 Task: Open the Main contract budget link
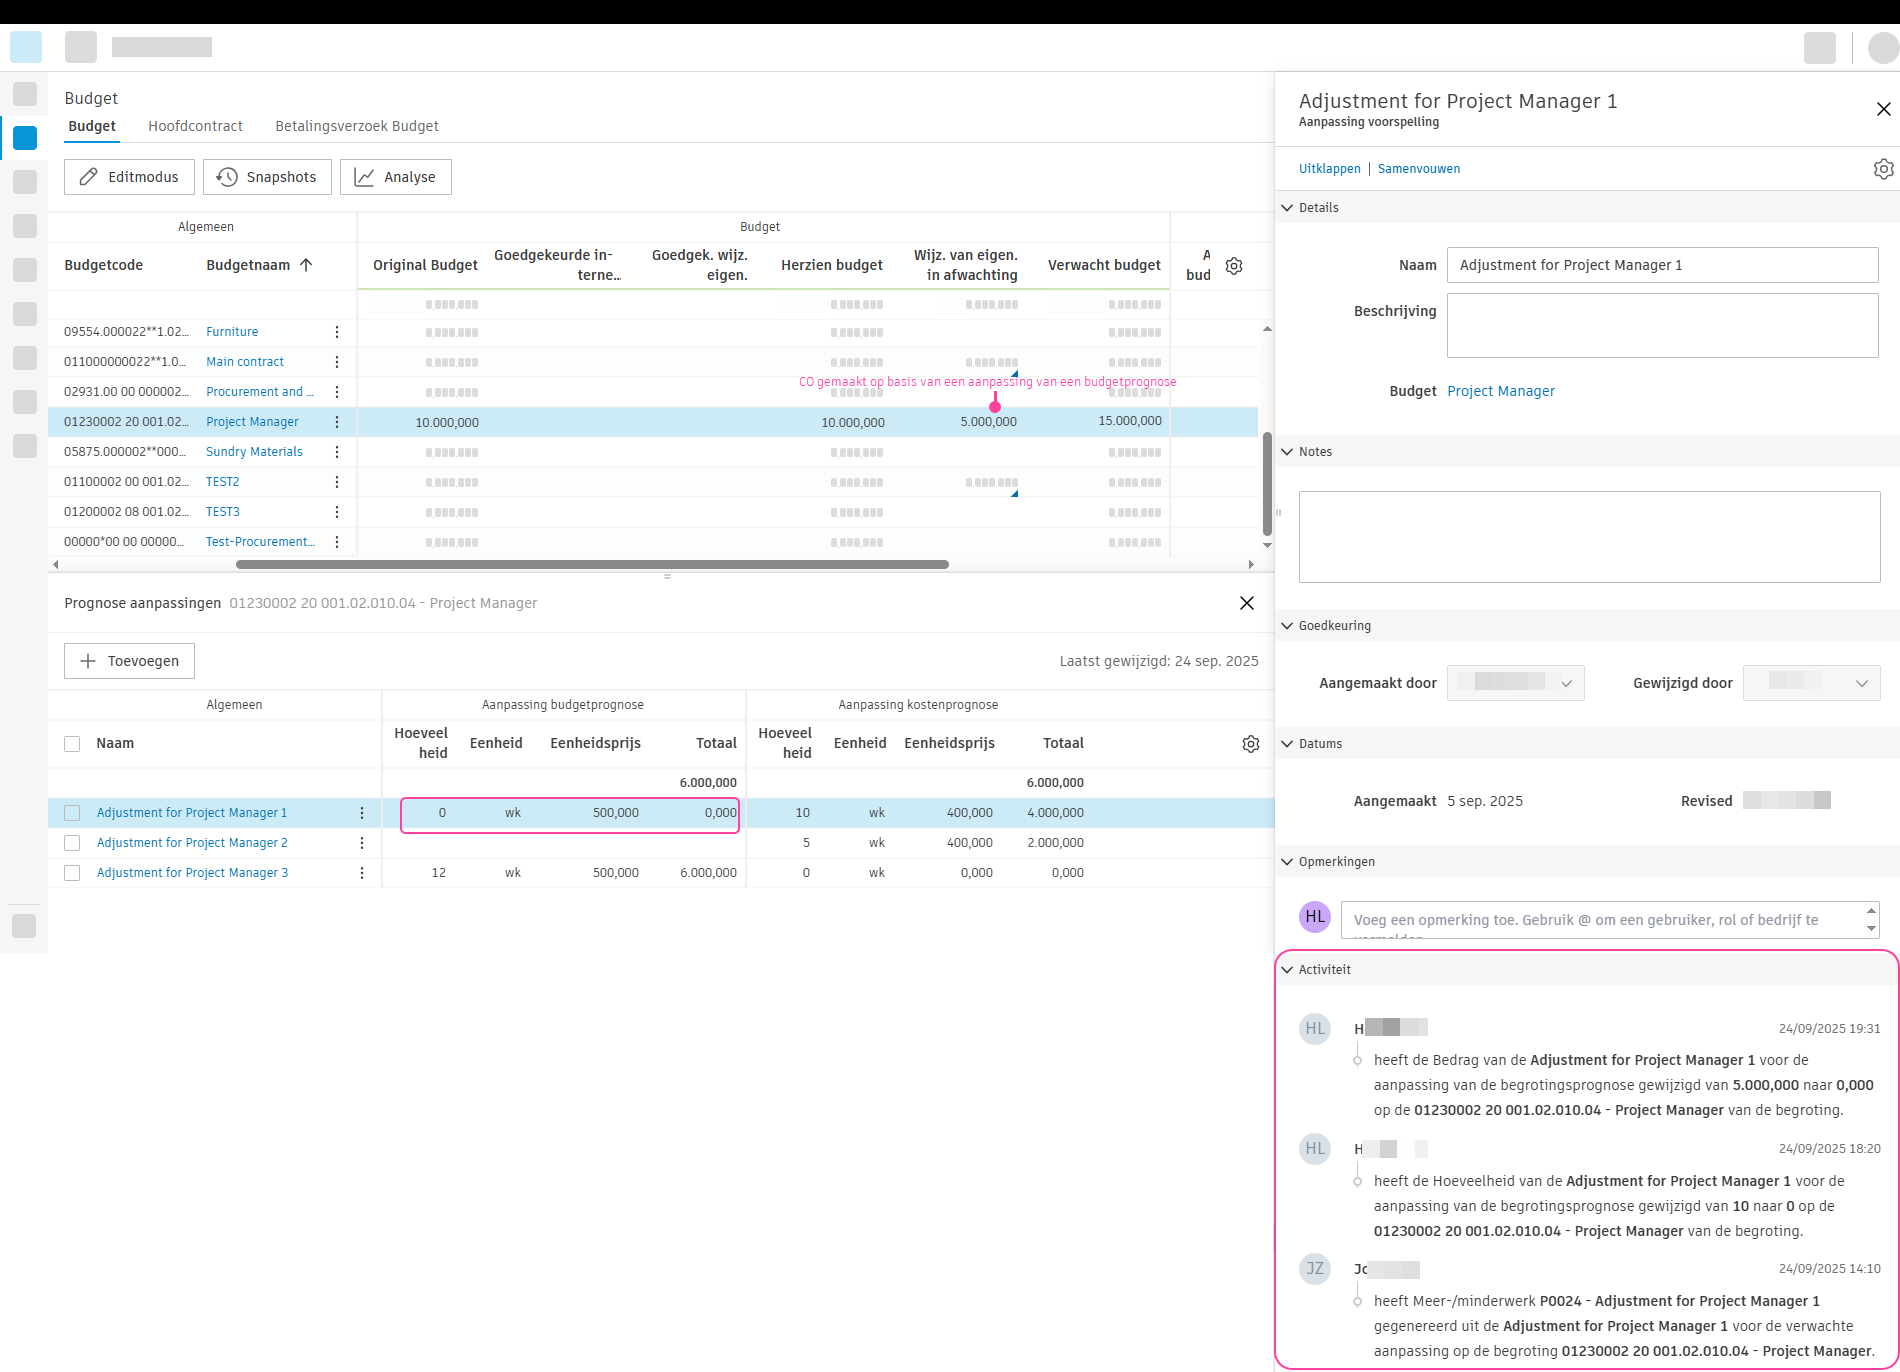[x=245, y=362]
